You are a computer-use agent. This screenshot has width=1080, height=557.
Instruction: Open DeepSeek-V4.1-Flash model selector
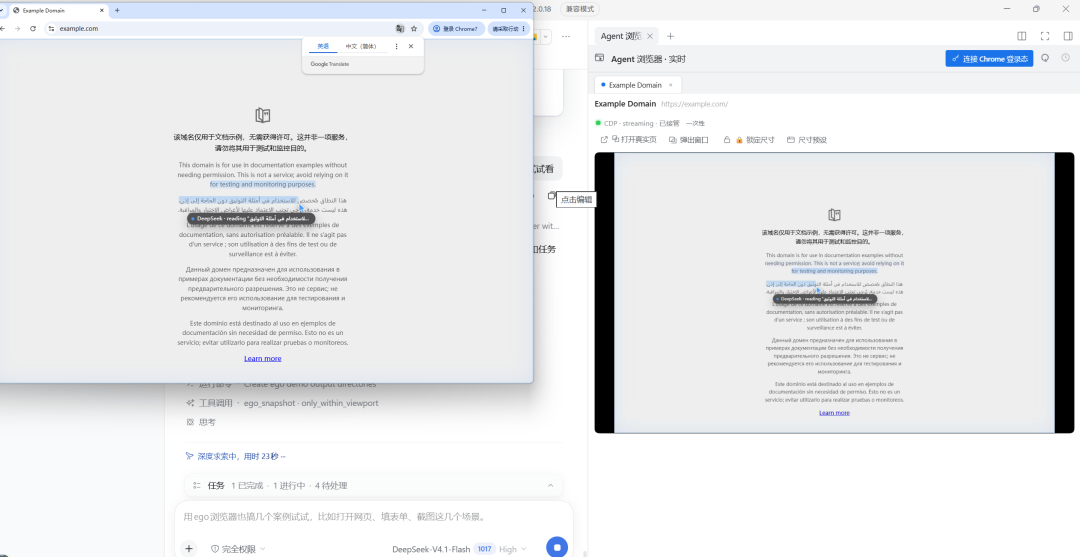pyautogui.click(x=430, y=549)
